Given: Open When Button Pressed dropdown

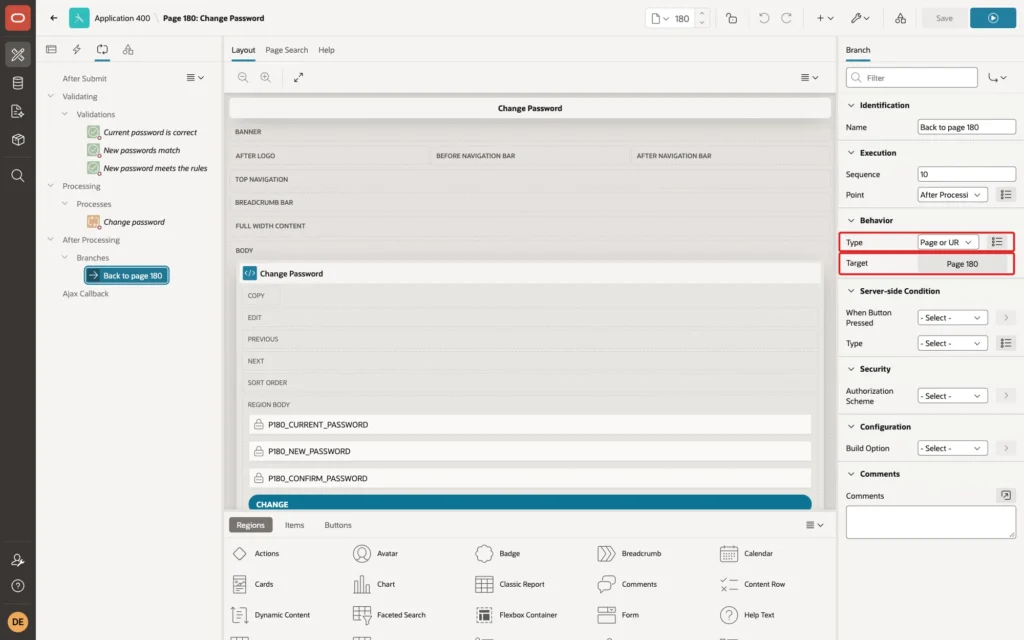Looking at the screenshot, I should [952, 317].
